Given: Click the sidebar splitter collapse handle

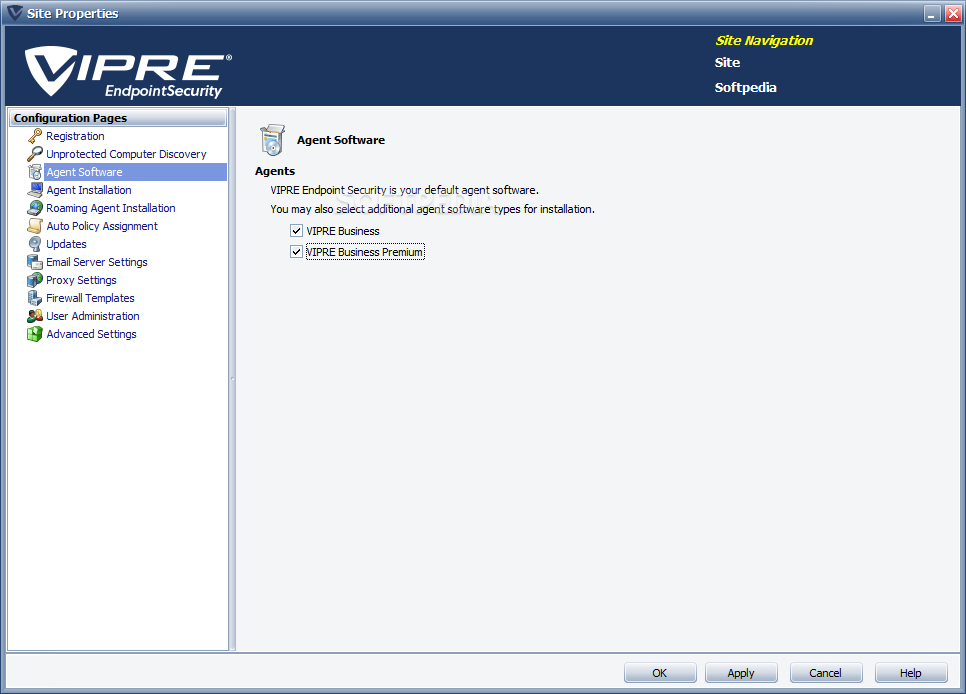Looking at the screenshot, I should point(232,378).
